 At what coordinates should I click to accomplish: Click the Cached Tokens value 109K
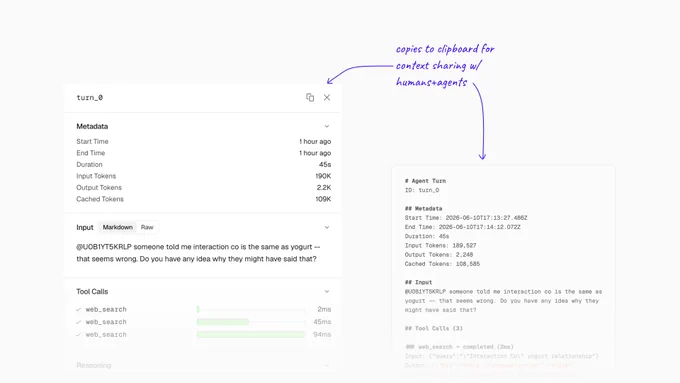click(323, 199)
